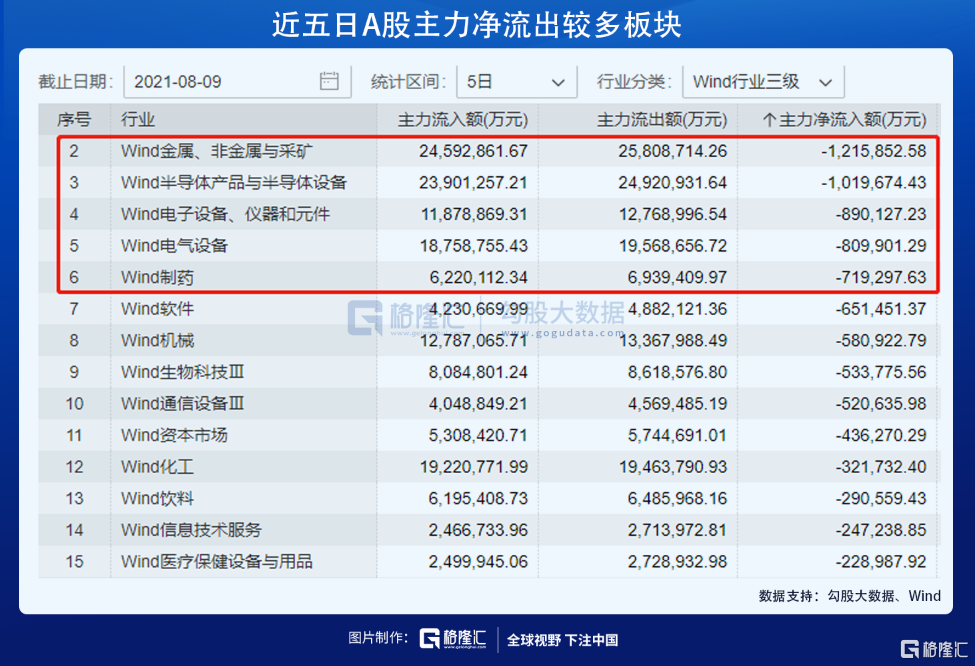The width and height of the screenshot is (975, 666).
Task: Click the 序号 column header
Action: click(x=74, y=120)
